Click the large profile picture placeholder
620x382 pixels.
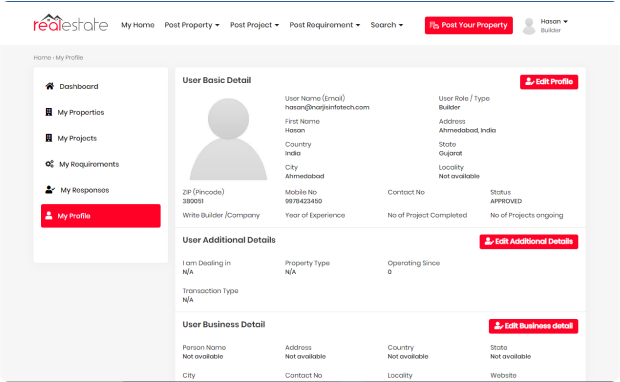(x=228, y=139)
